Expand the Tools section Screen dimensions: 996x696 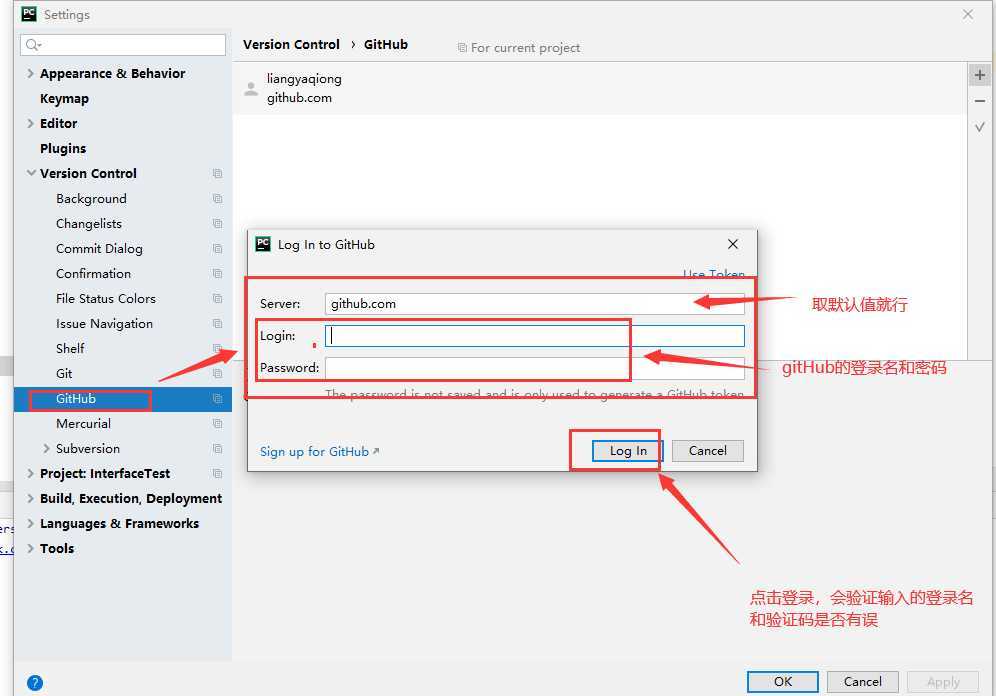click(x=30, y=548)
